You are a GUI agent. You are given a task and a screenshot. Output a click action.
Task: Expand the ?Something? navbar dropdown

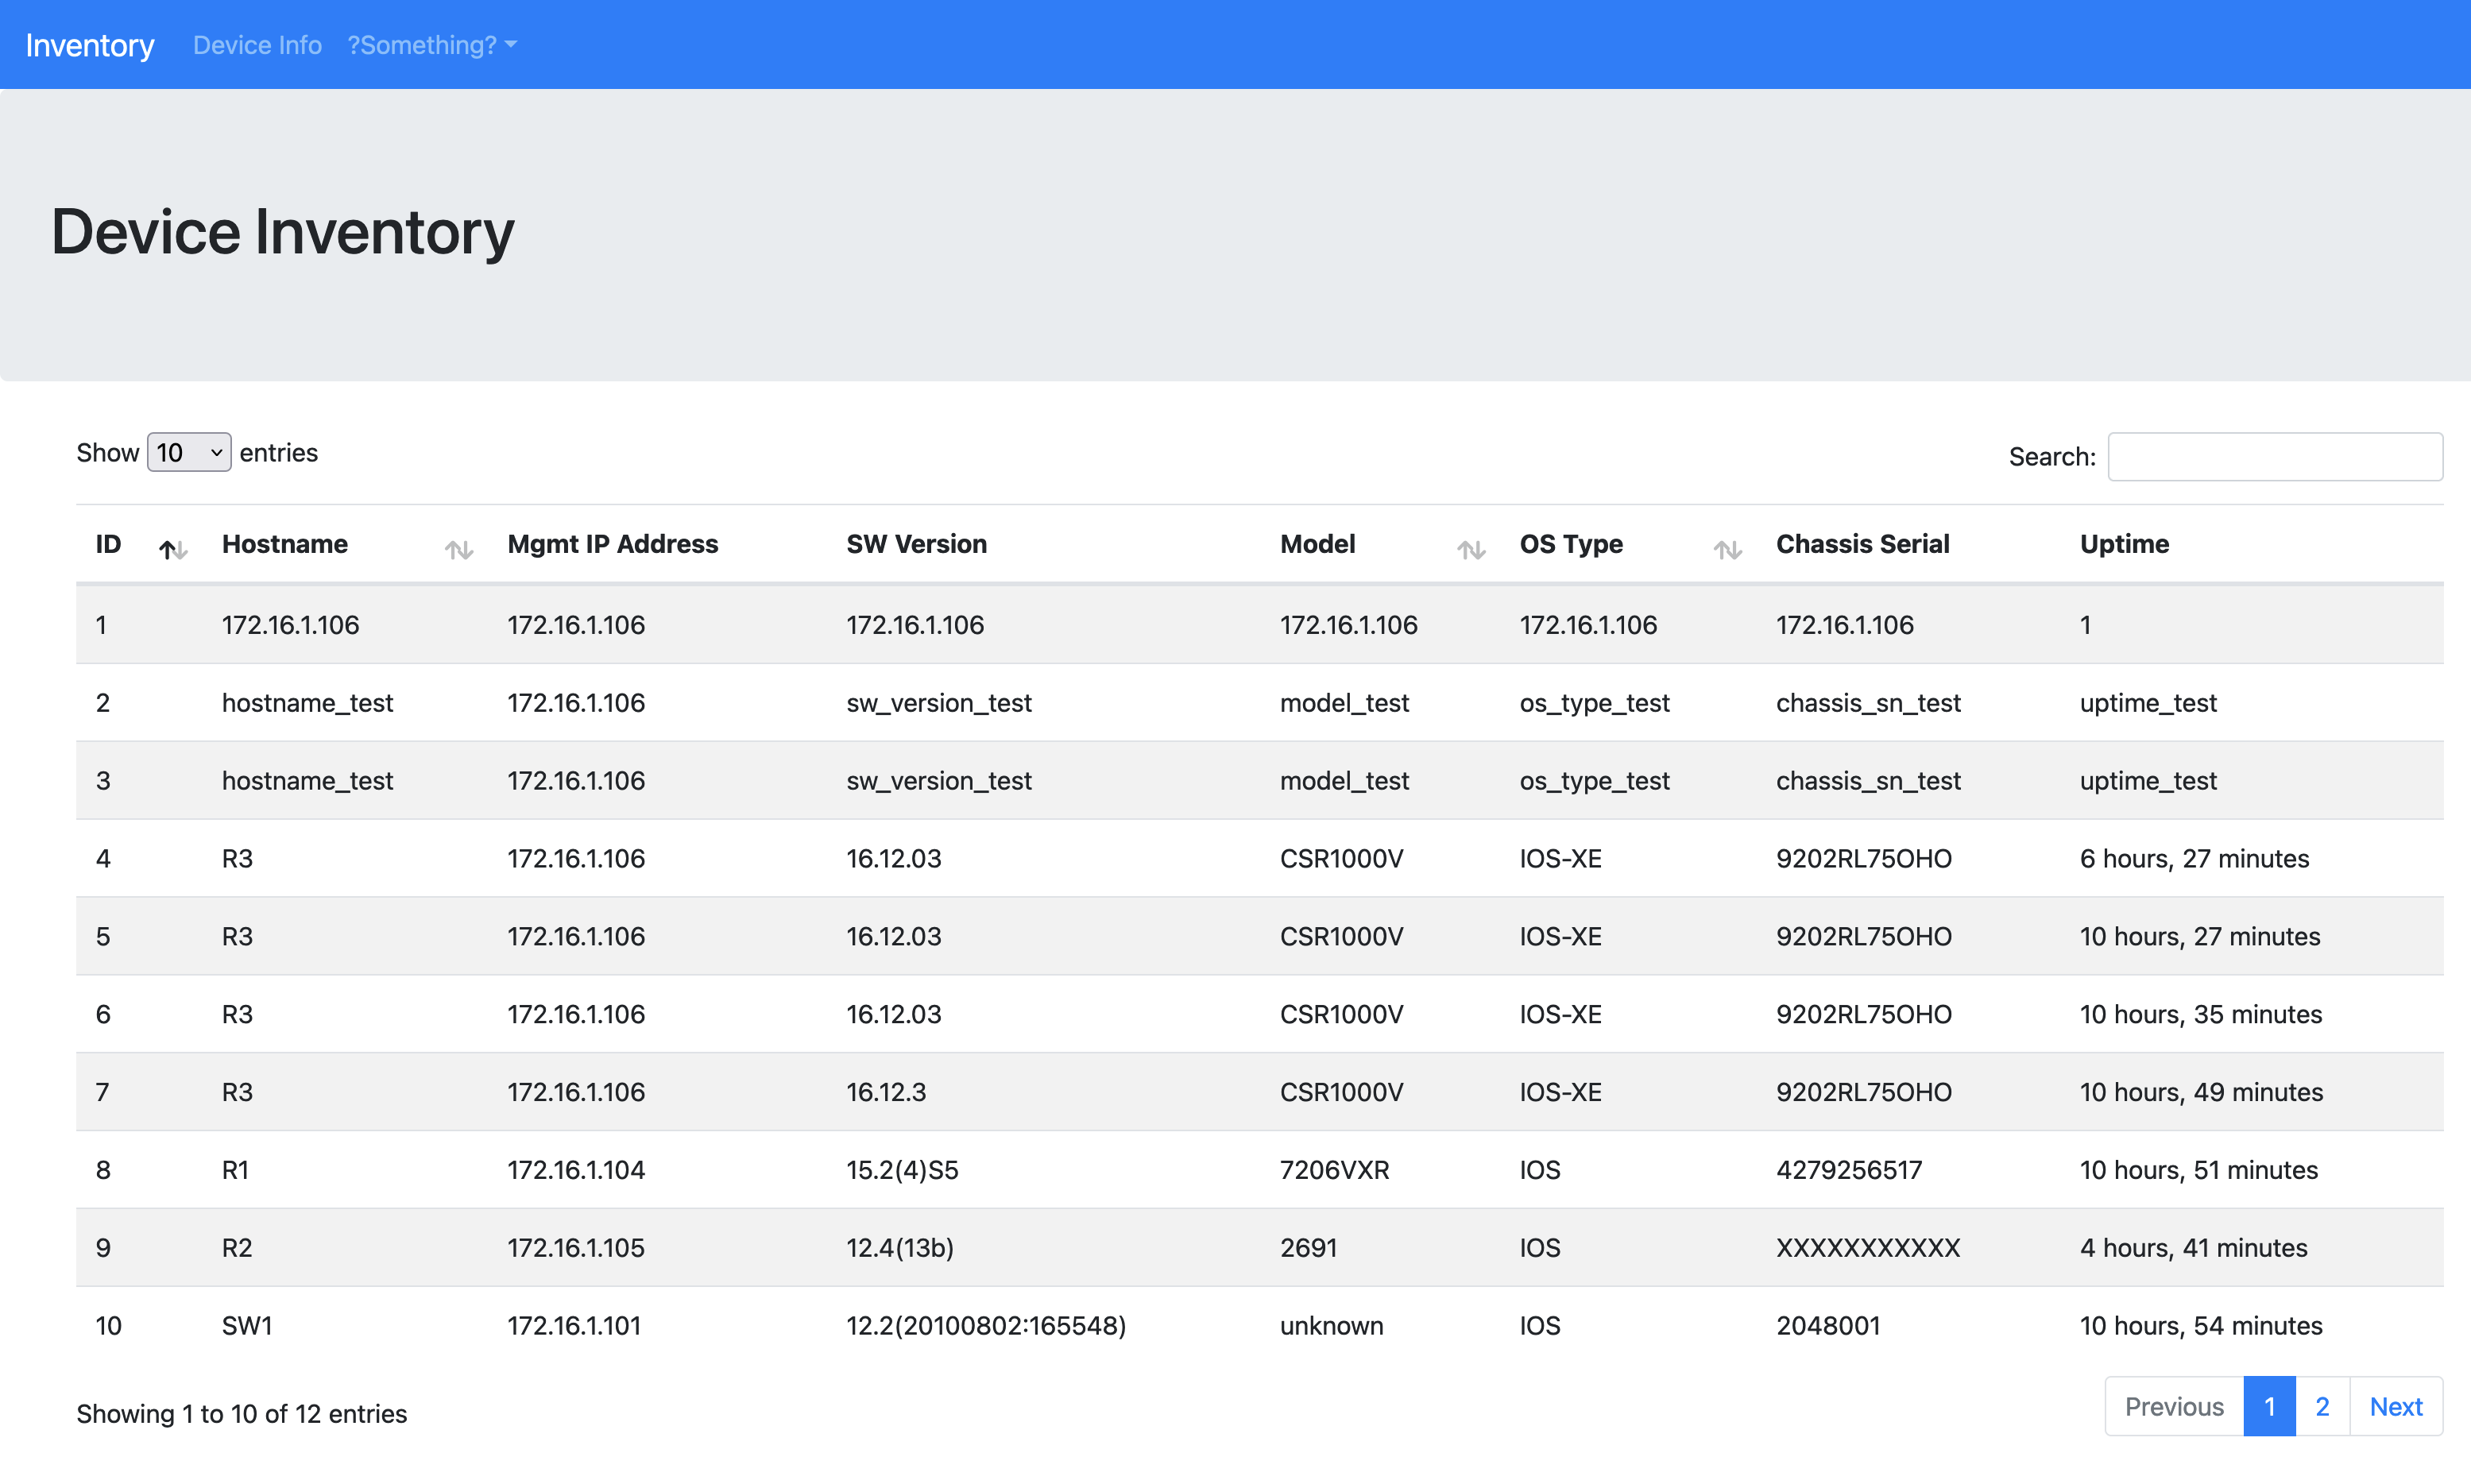coord(432,45)
